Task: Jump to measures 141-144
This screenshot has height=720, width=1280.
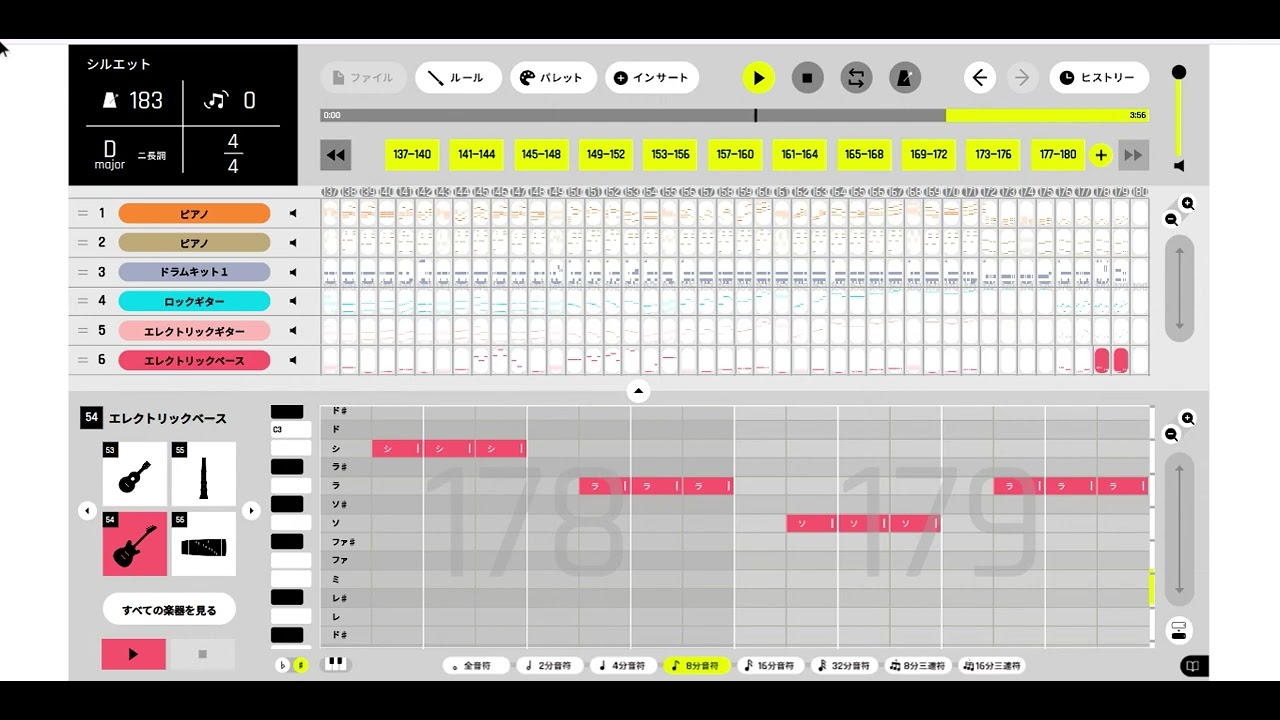Action: click(x=477, y=155)
